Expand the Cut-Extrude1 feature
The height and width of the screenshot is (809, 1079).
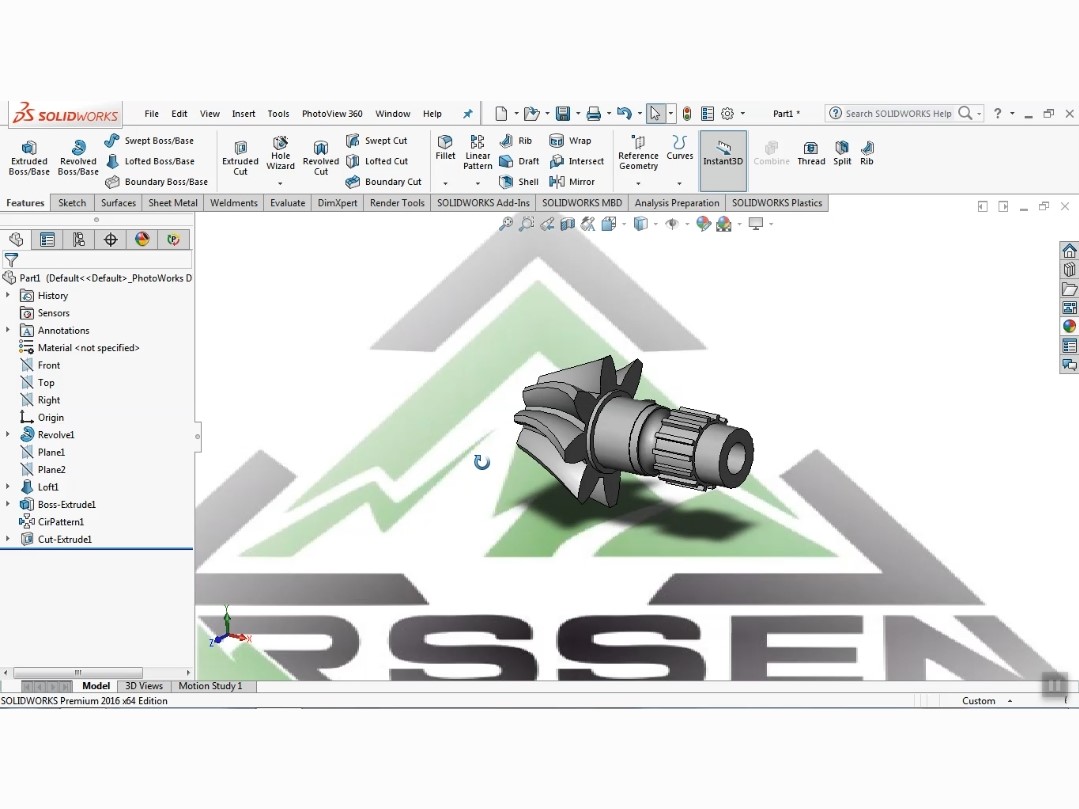point(8,539)
